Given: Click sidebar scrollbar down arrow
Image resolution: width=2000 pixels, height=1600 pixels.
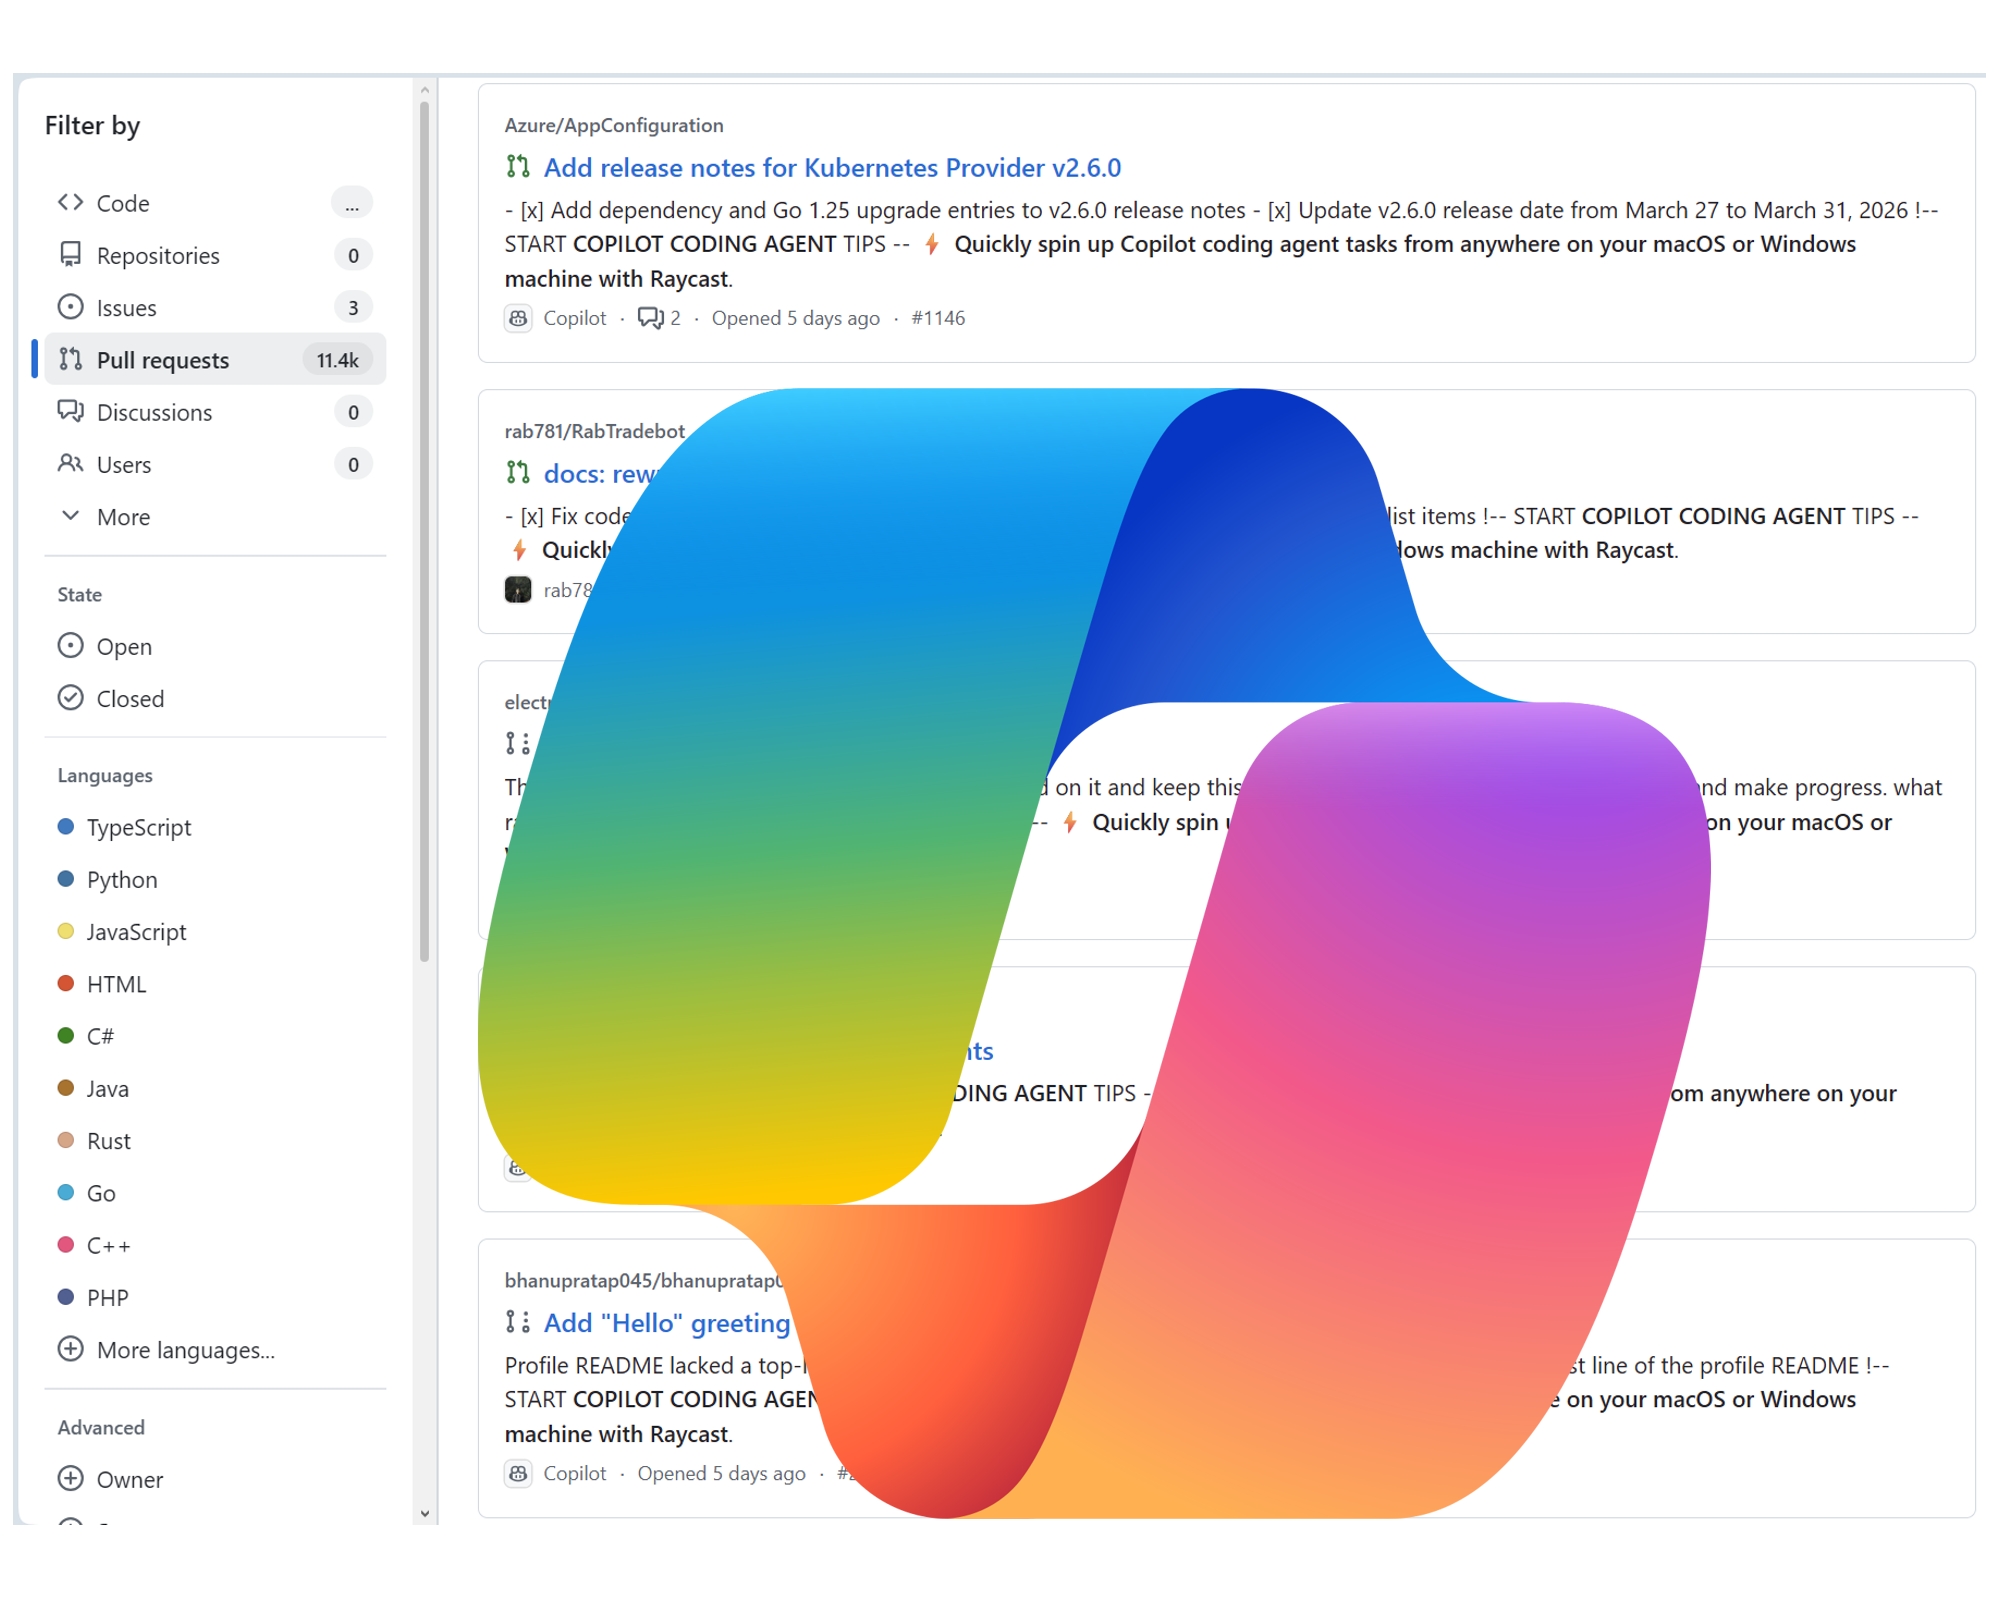Looking at the screenshot, I should pos(425,1514).
